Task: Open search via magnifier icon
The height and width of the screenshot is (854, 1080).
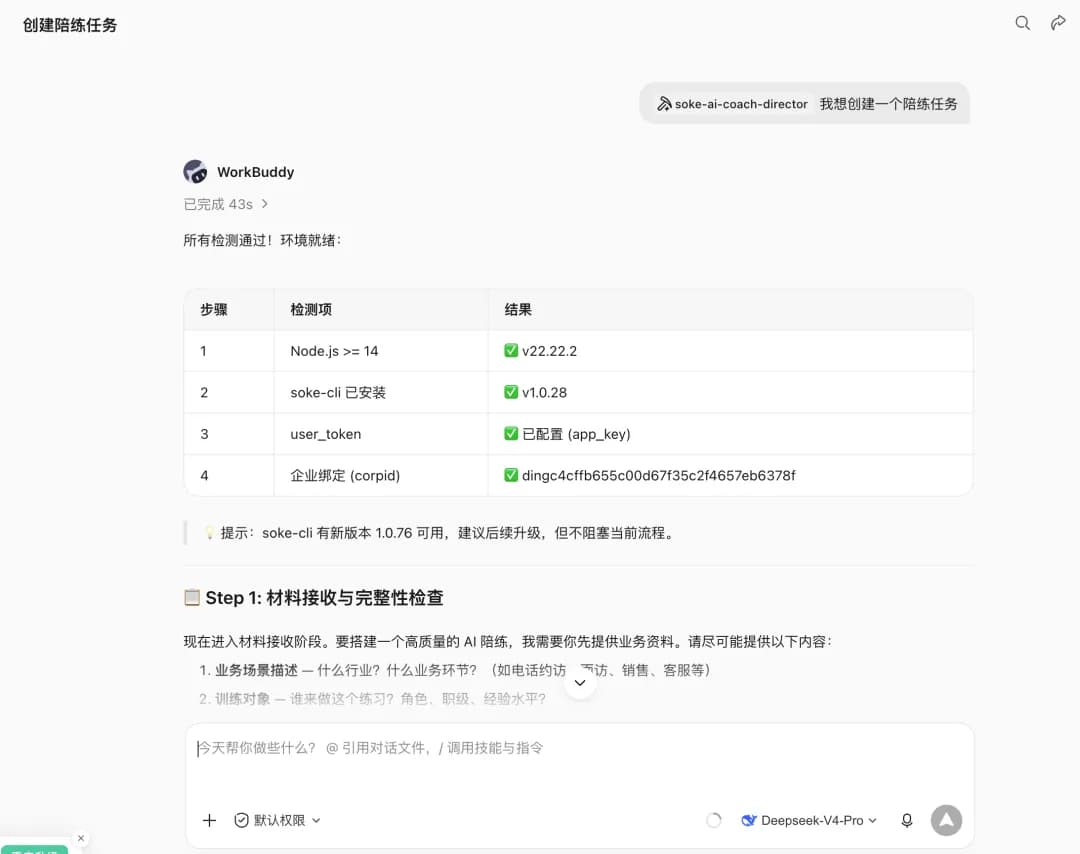Action: pos(1022,23)
